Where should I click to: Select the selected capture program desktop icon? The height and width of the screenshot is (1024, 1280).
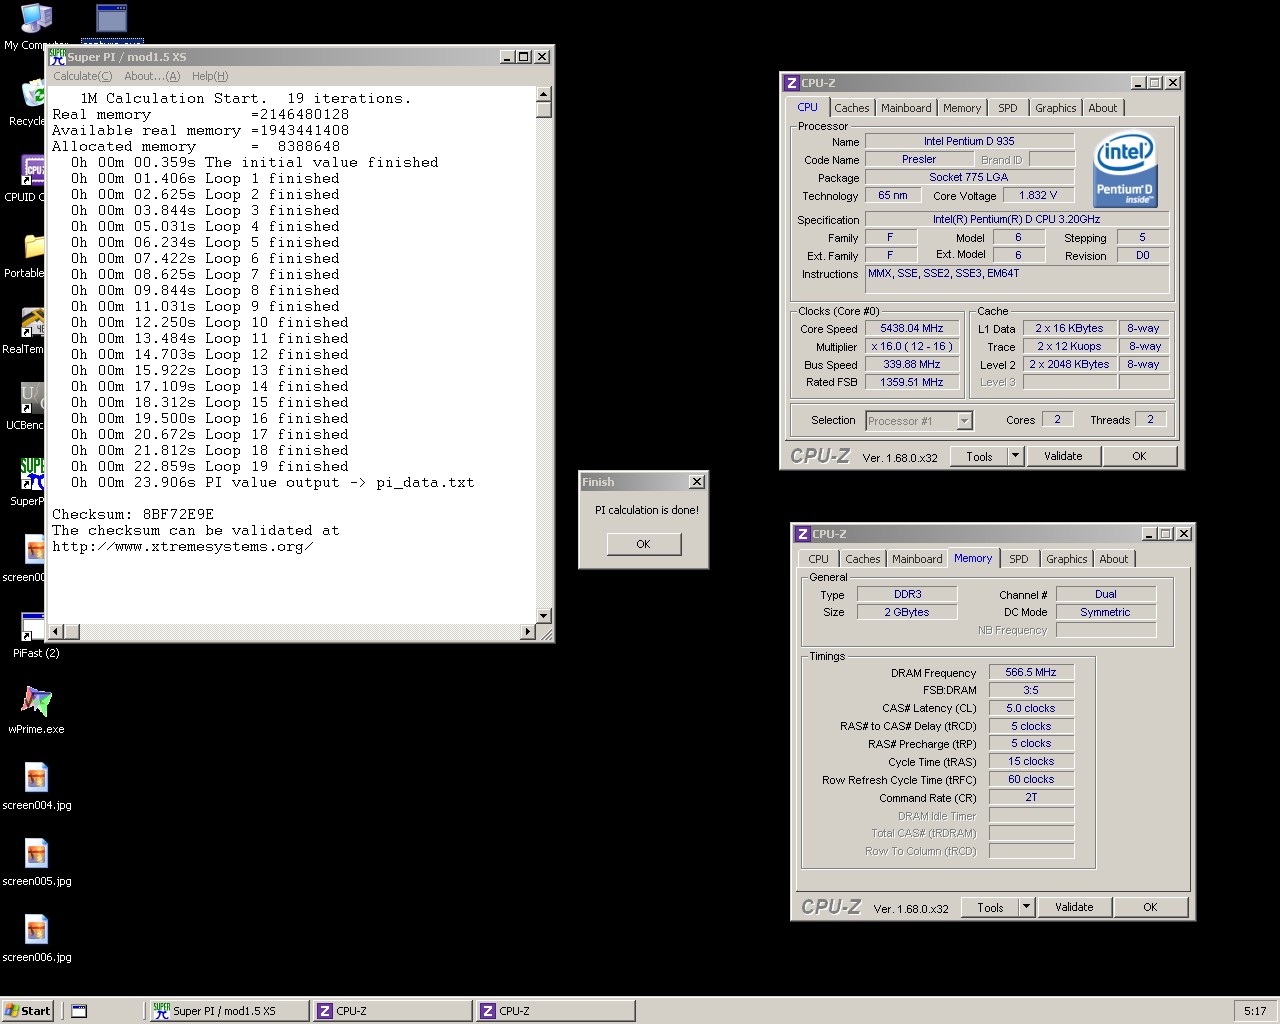[112, 20]
